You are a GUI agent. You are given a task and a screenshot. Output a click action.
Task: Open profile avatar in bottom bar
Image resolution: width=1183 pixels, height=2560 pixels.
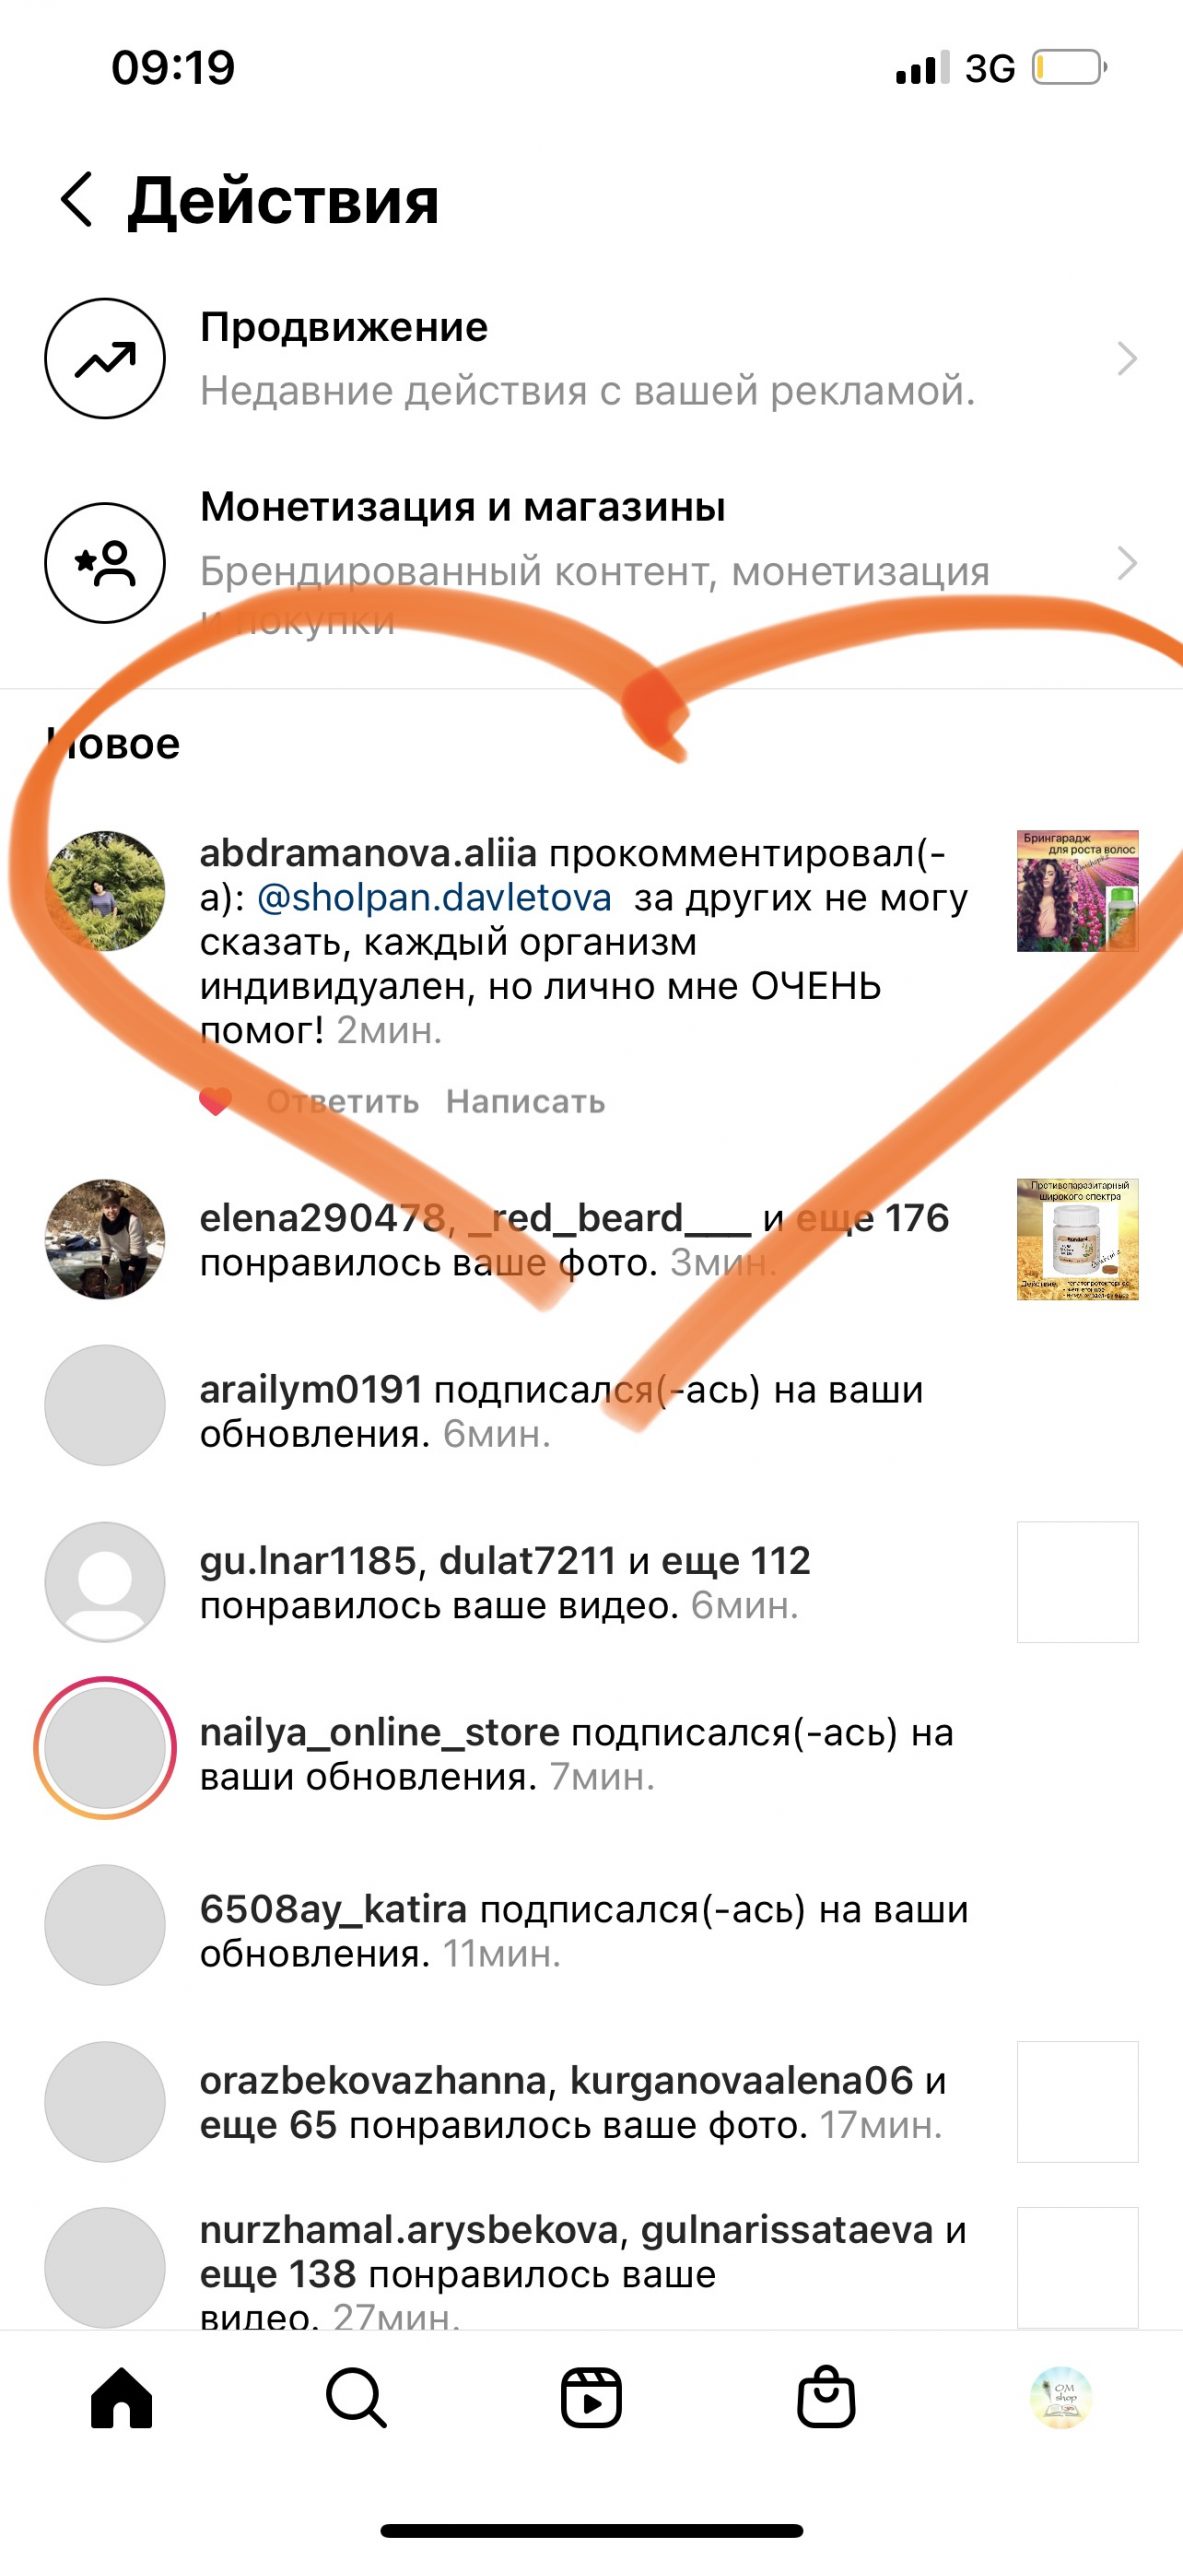tap(1061, 2397)
